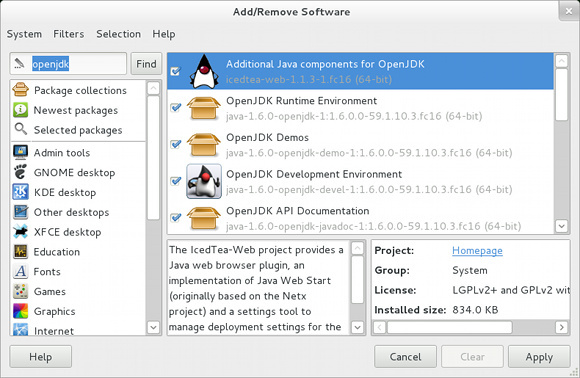580x378 pixels.
Task: Select the Education category label
Action: [57, 252]
